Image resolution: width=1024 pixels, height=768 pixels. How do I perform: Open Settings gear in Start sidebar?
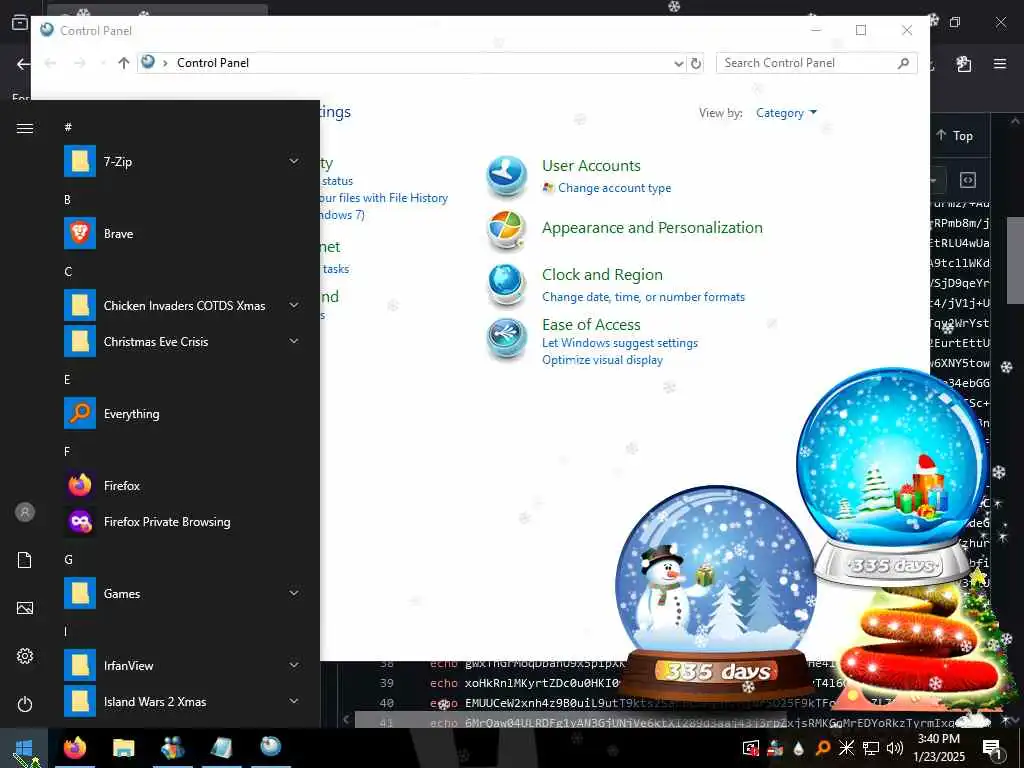pyautogui.click(x=25, y=656)
